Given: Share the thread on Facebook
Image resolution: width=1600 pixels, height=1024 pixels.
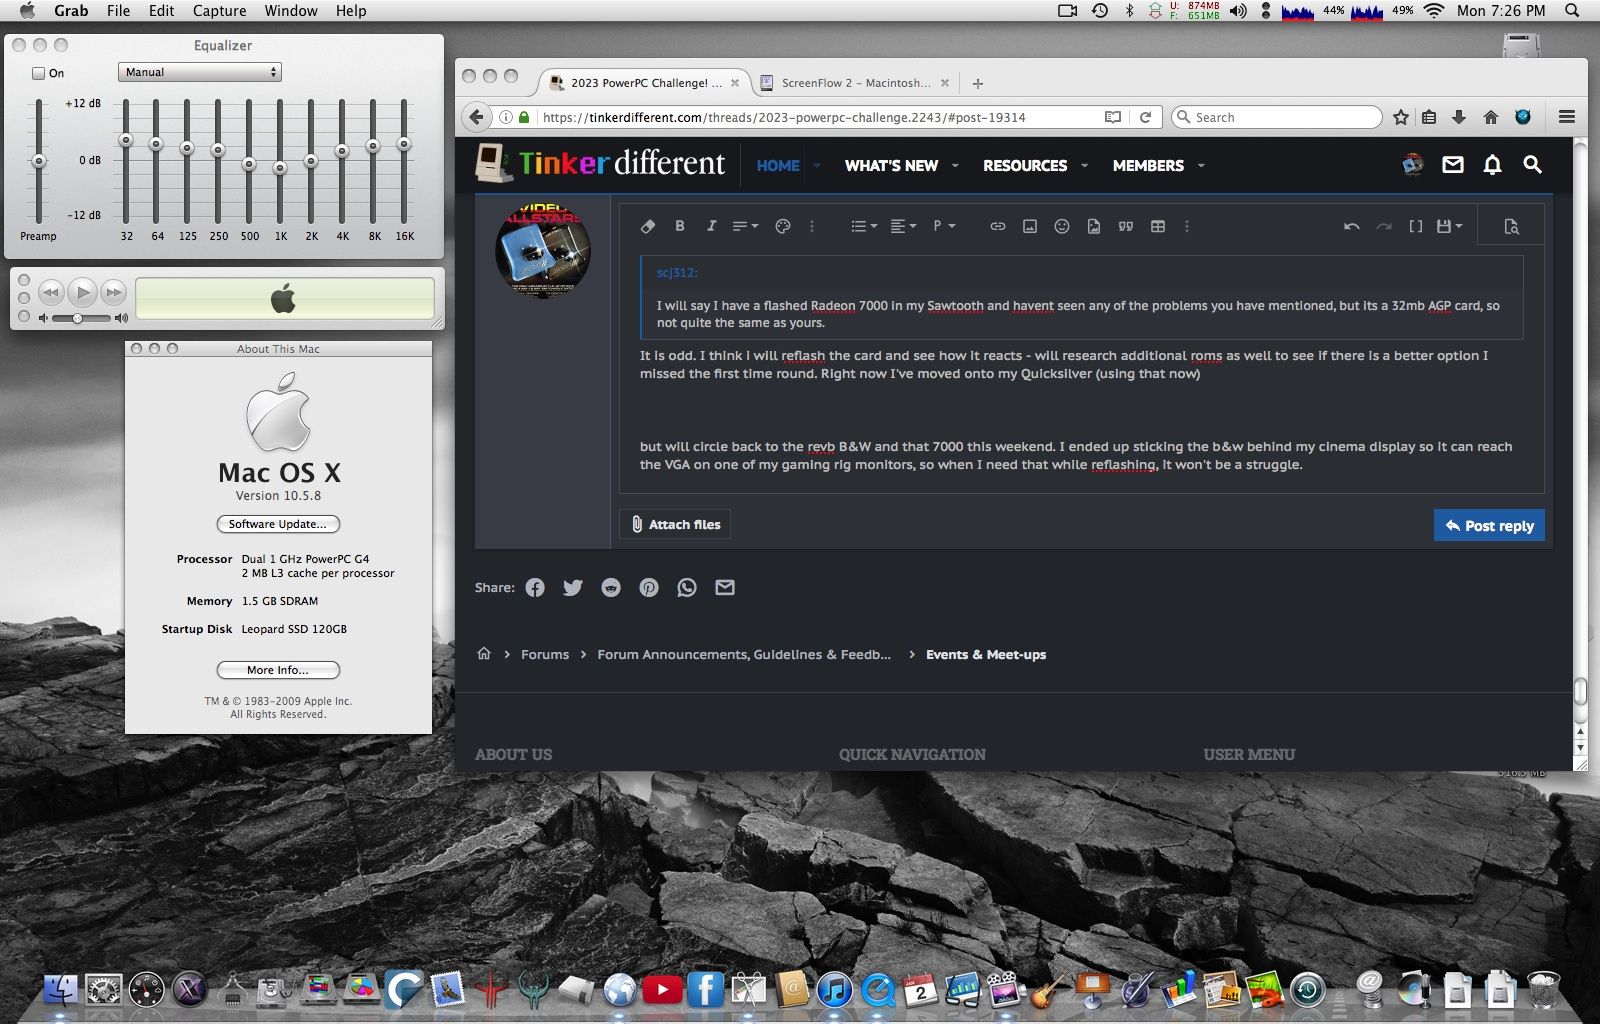Looking at the screenshot, I should click(x=535, y=588).
